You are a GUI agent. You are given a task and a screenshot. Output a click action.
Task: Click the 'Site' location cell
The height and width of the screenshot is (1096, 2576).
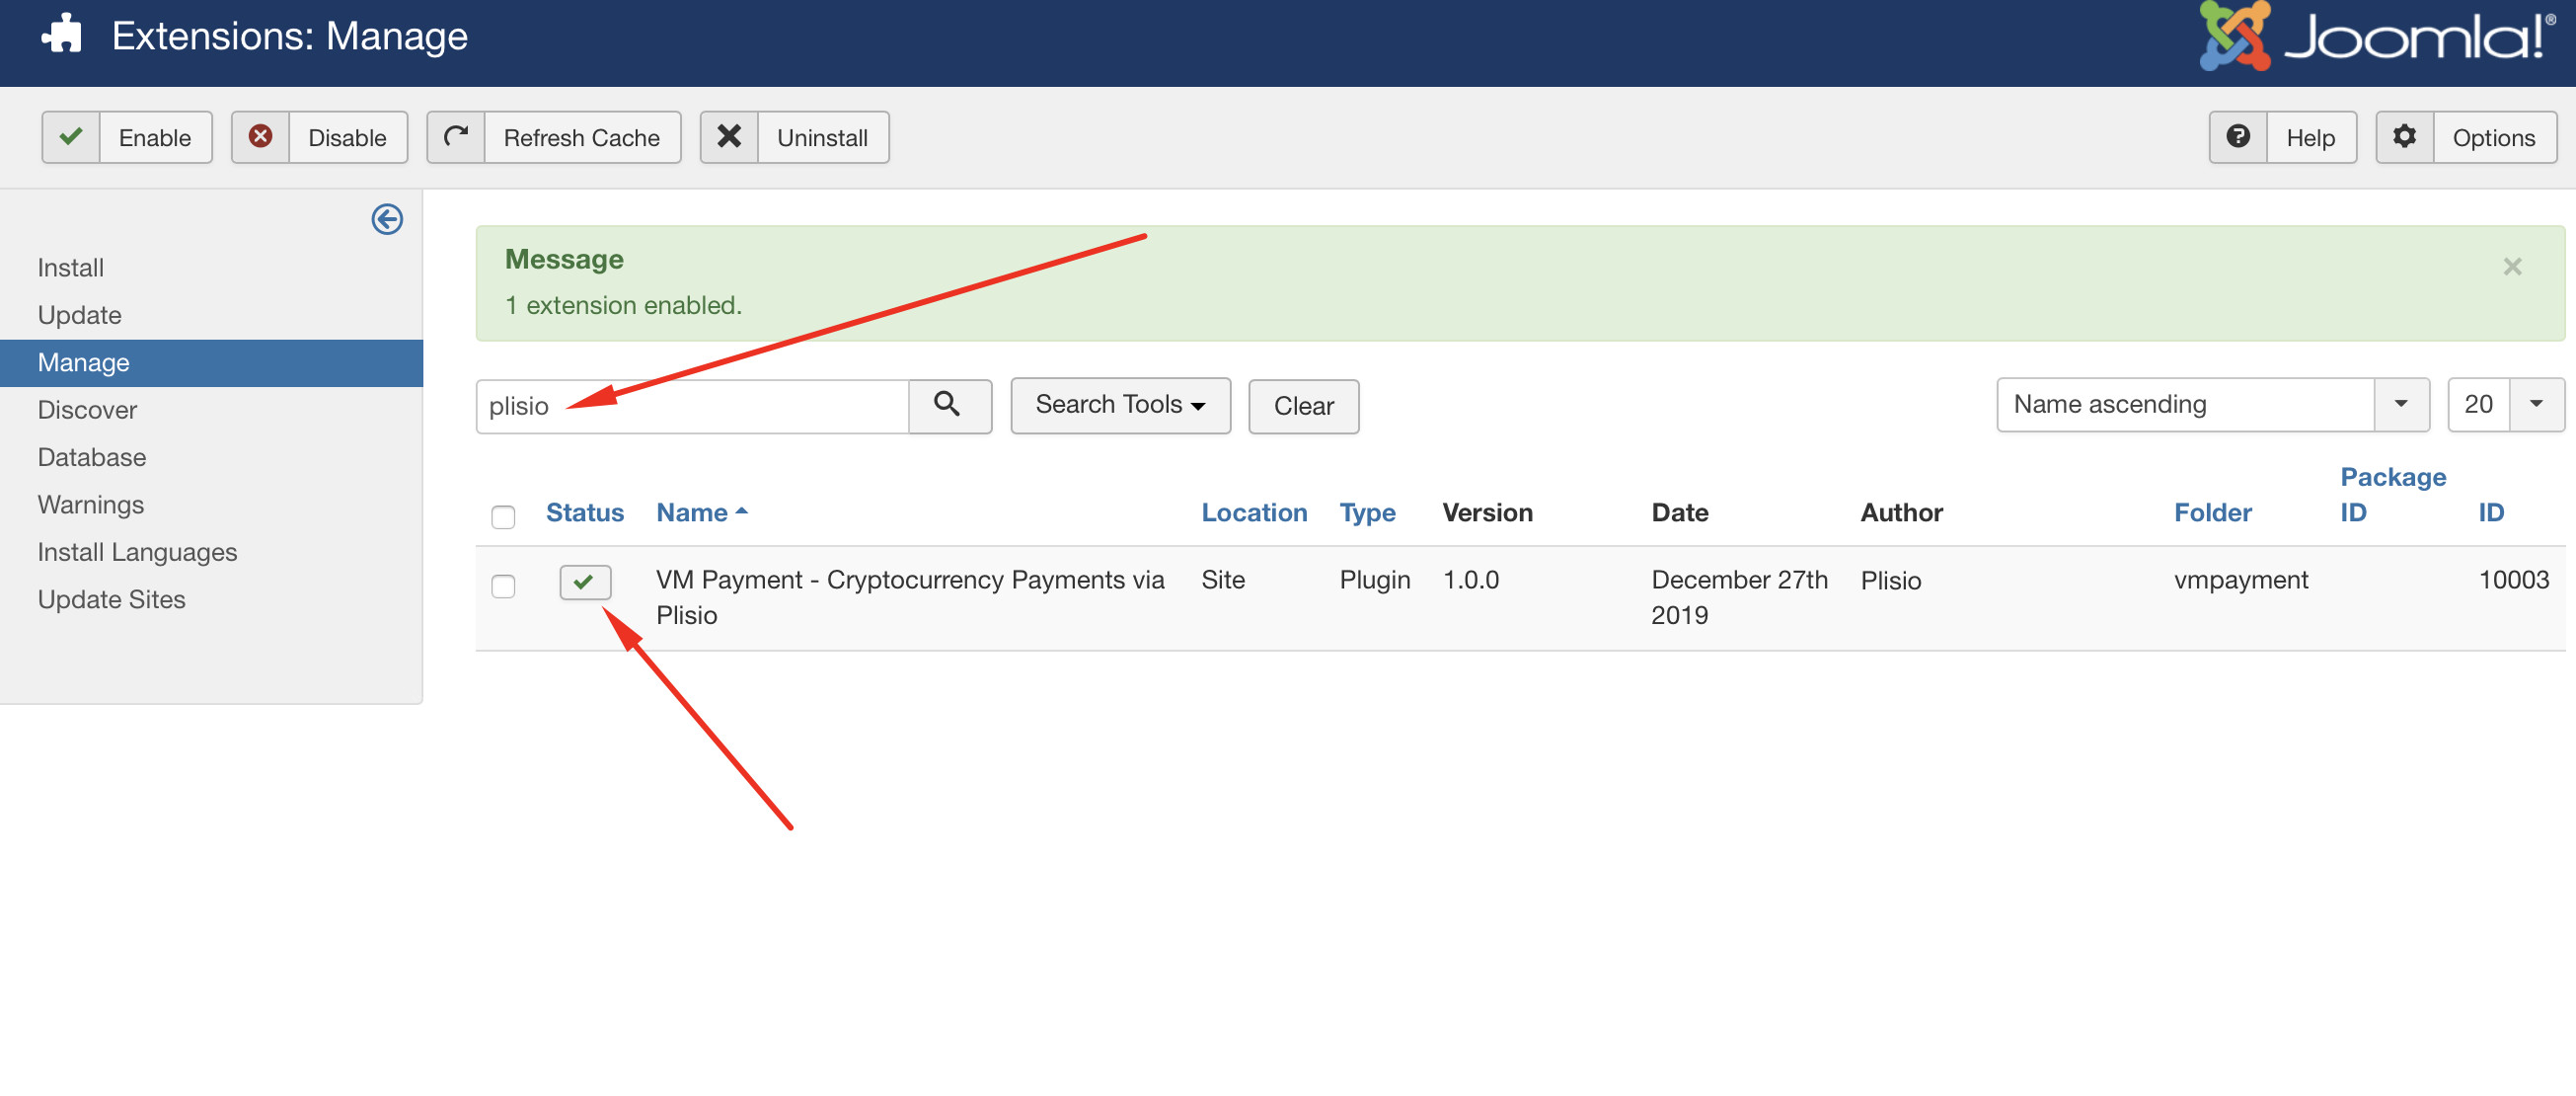click(x=1222, y=580)
